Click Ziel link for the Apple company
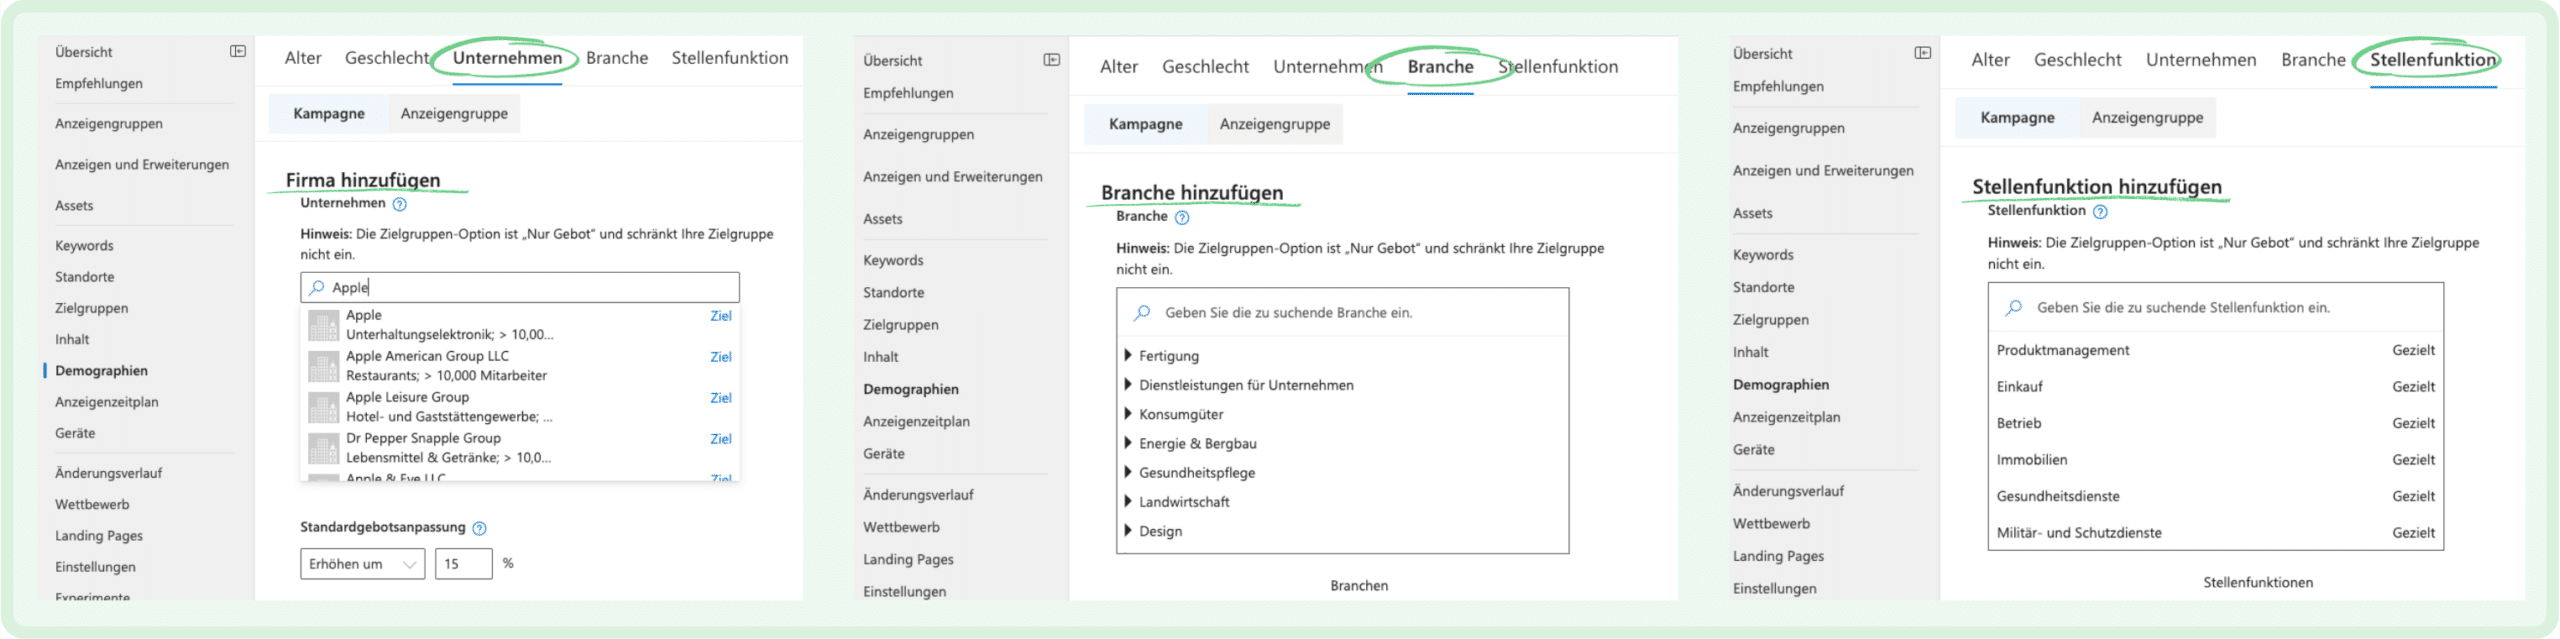 coord(721,316)
